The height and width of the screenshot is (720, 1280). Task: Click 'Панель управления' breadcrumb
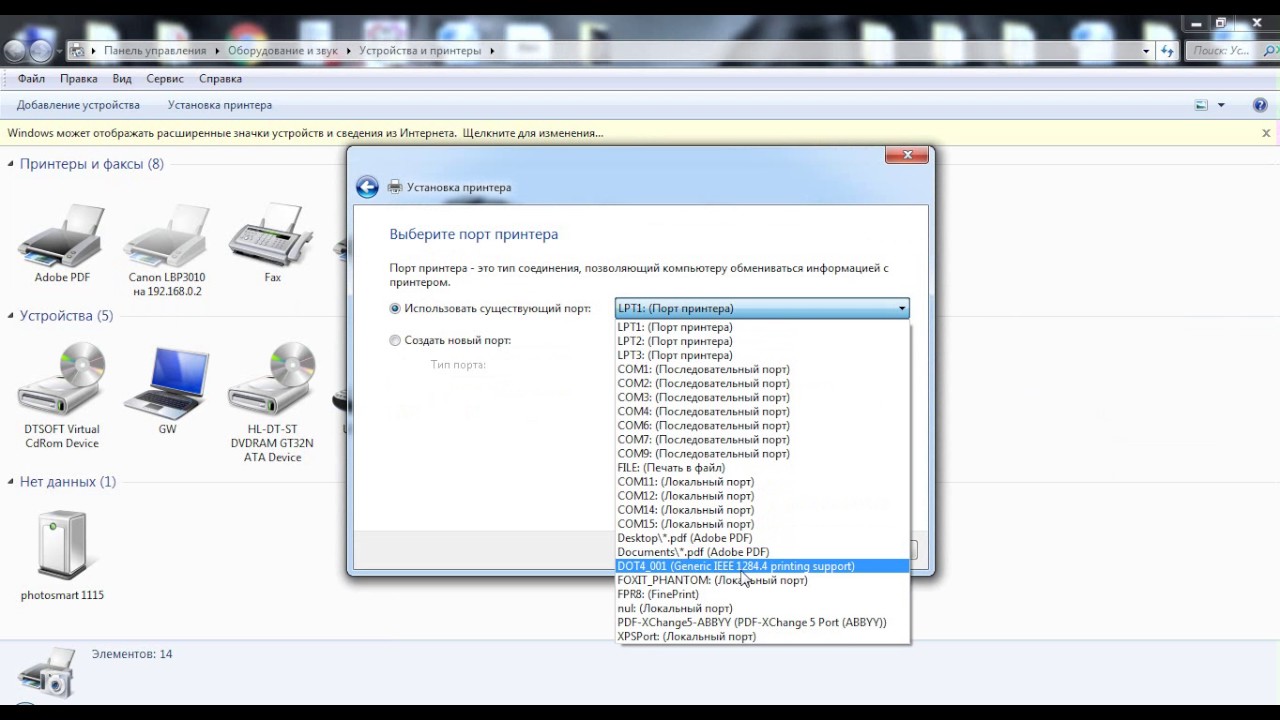(155, 50)
